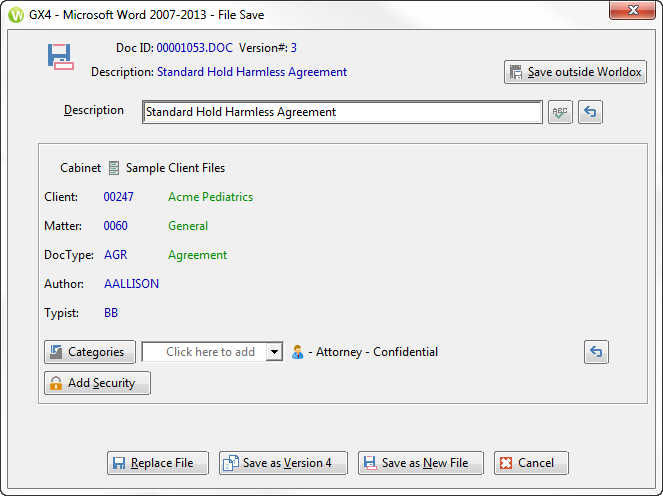Image resolution: width=663 pixels, height=496 pixels.
Task: Click the 'DocType:' field label
Action: pyautogui.click(x=69, y=255)
